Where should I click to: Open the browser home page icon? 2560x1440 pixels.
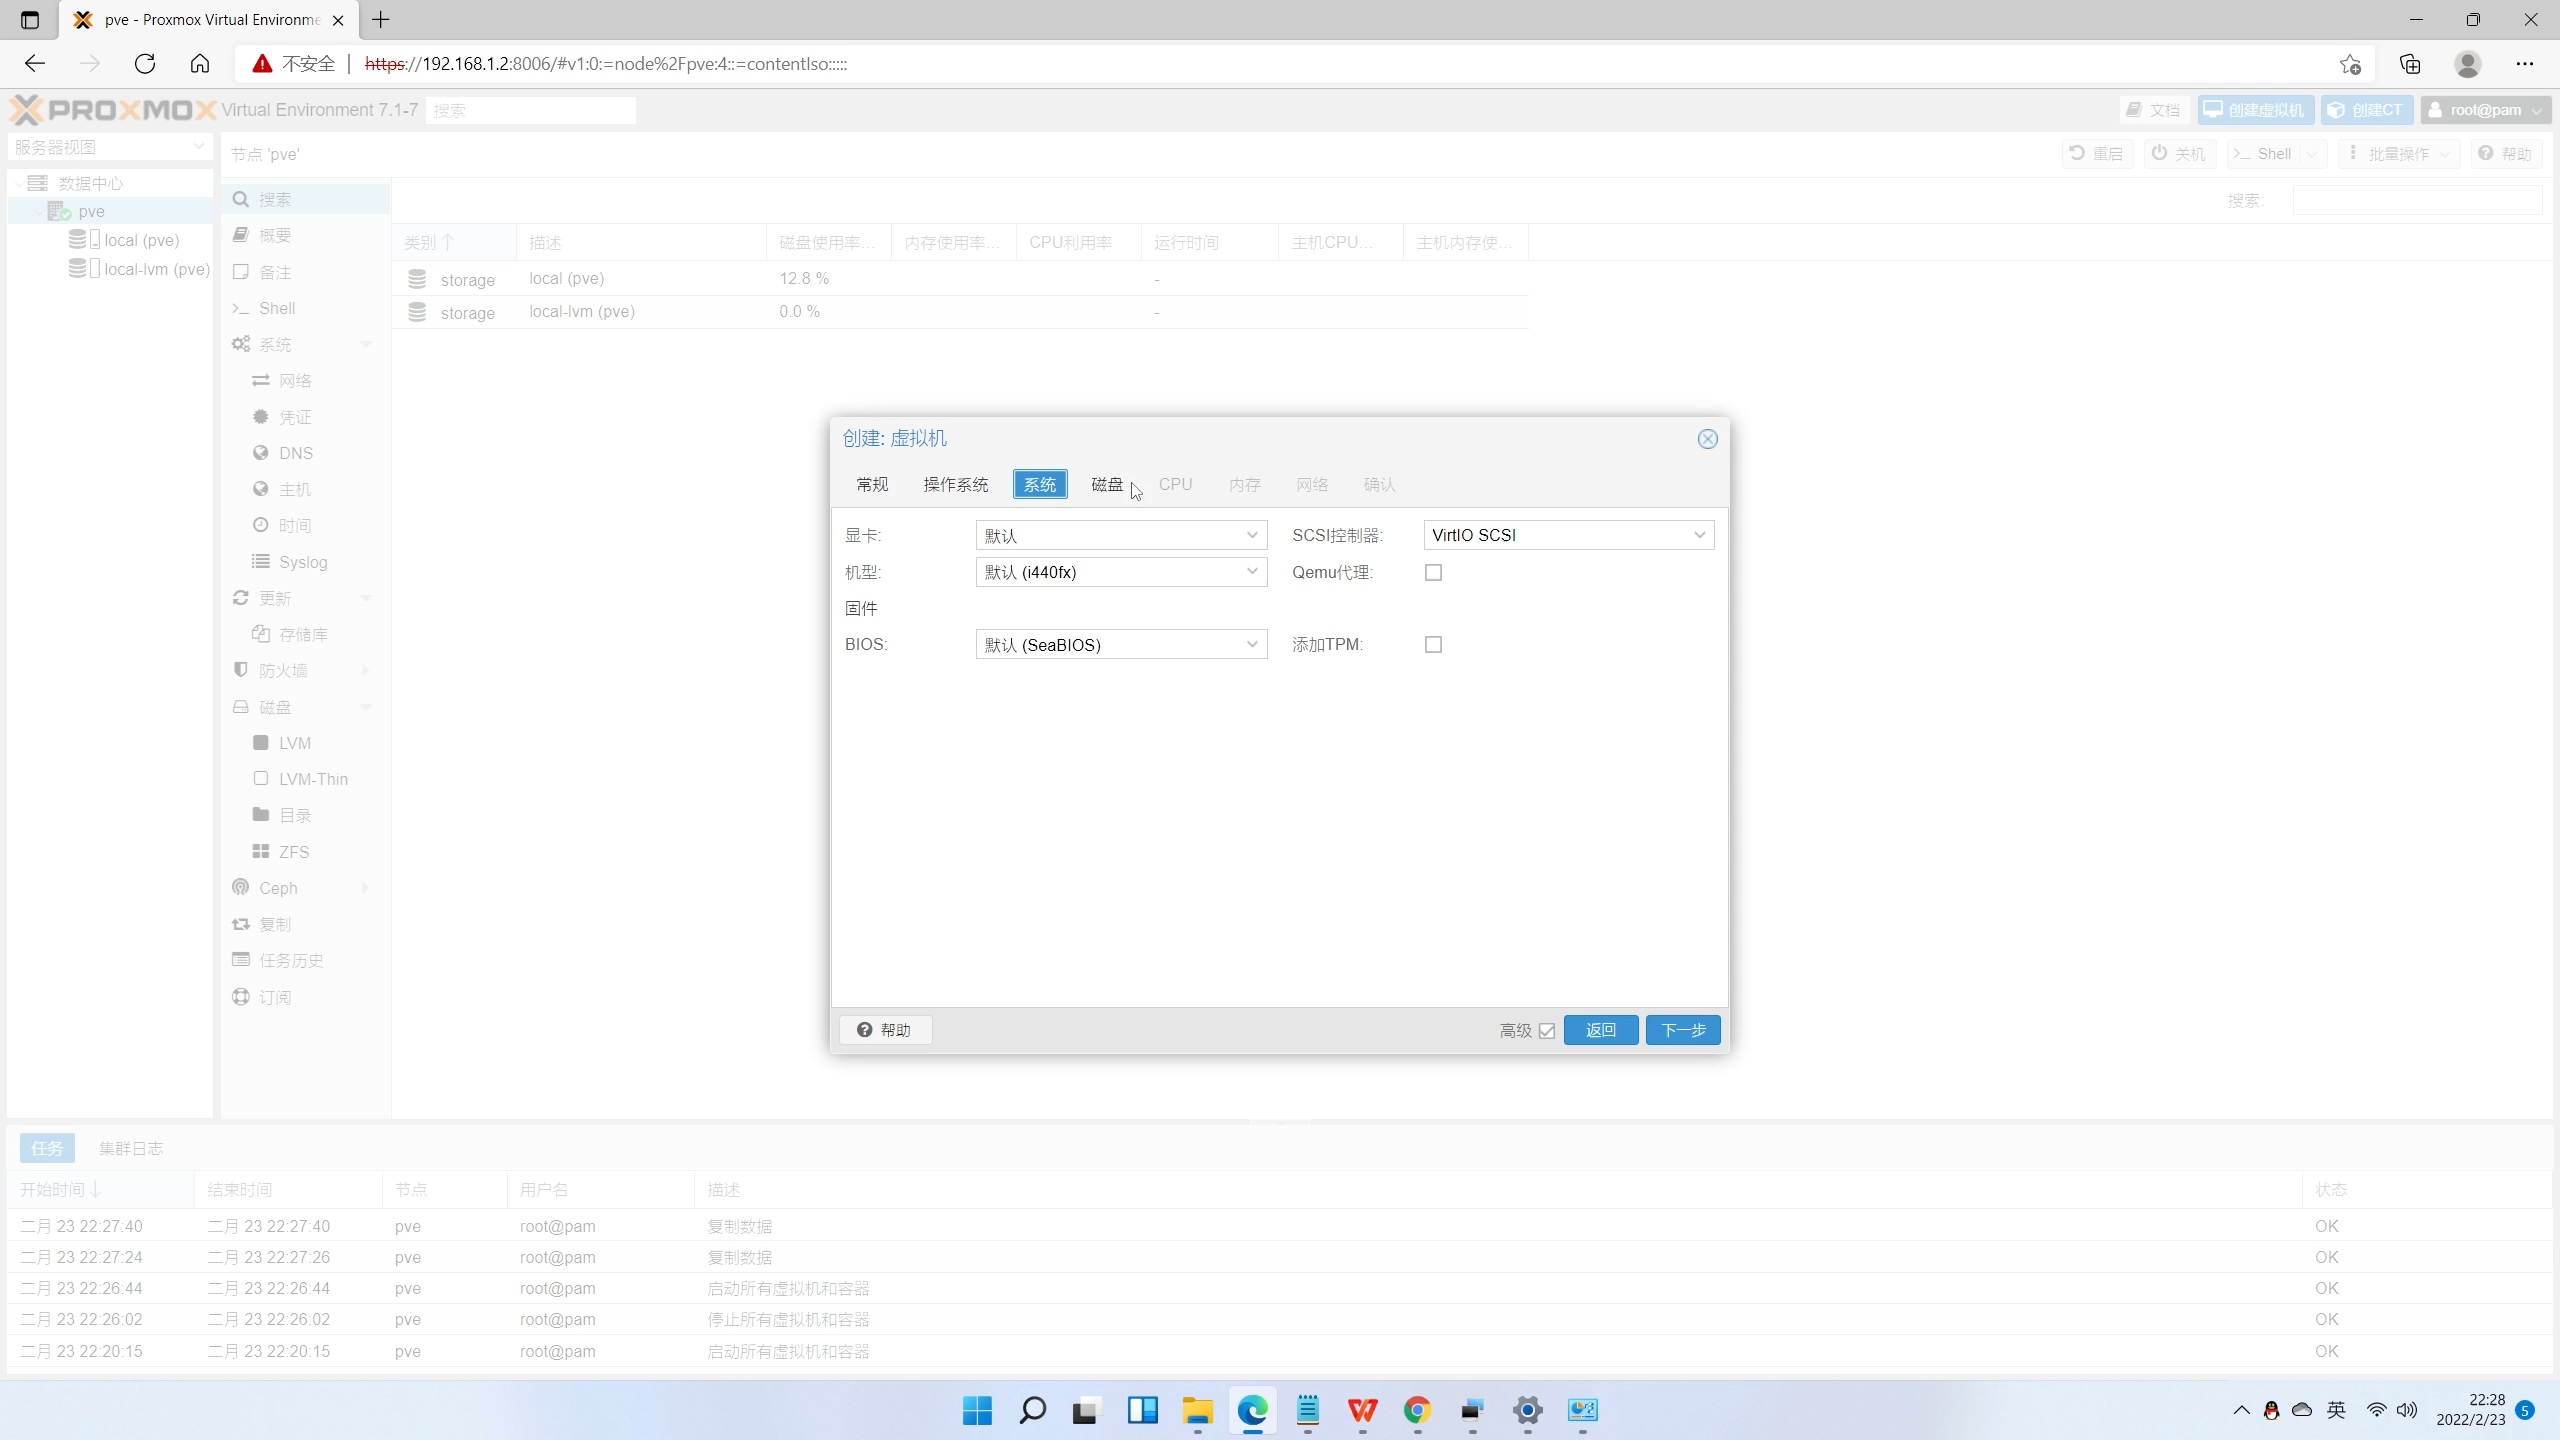(x=200, y=64)
